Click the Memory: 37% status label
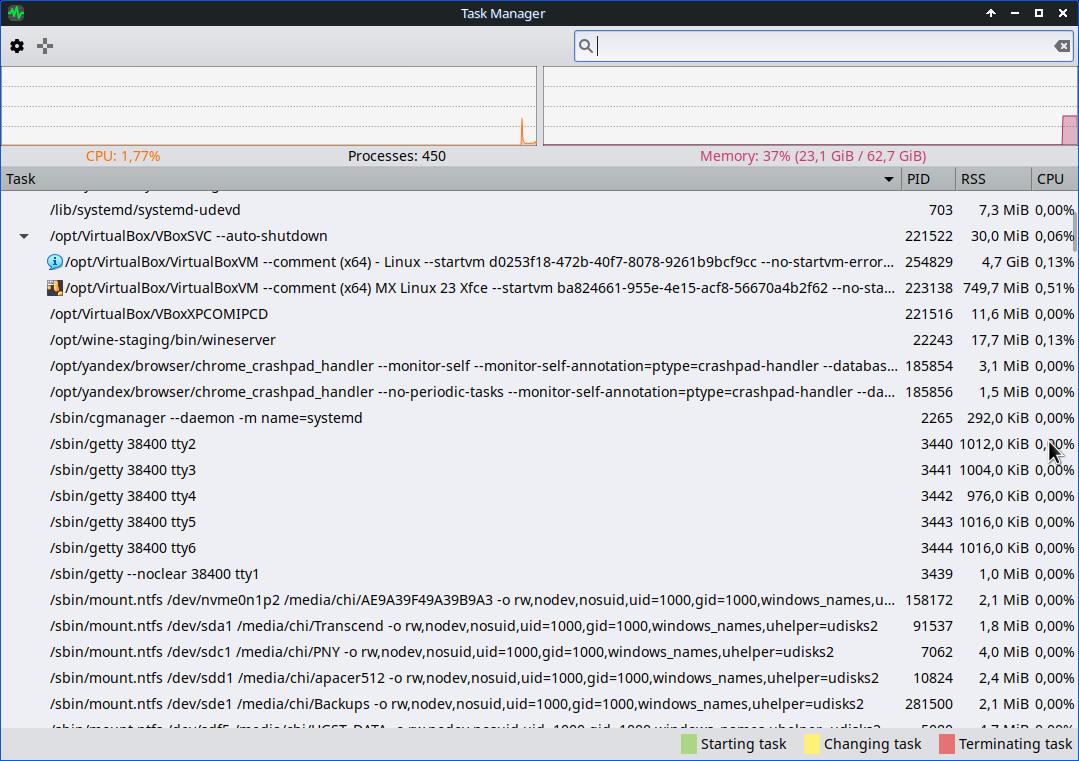Image resolution: width=1079 pixels, height=761 pixels. click(x=813, y=156)
